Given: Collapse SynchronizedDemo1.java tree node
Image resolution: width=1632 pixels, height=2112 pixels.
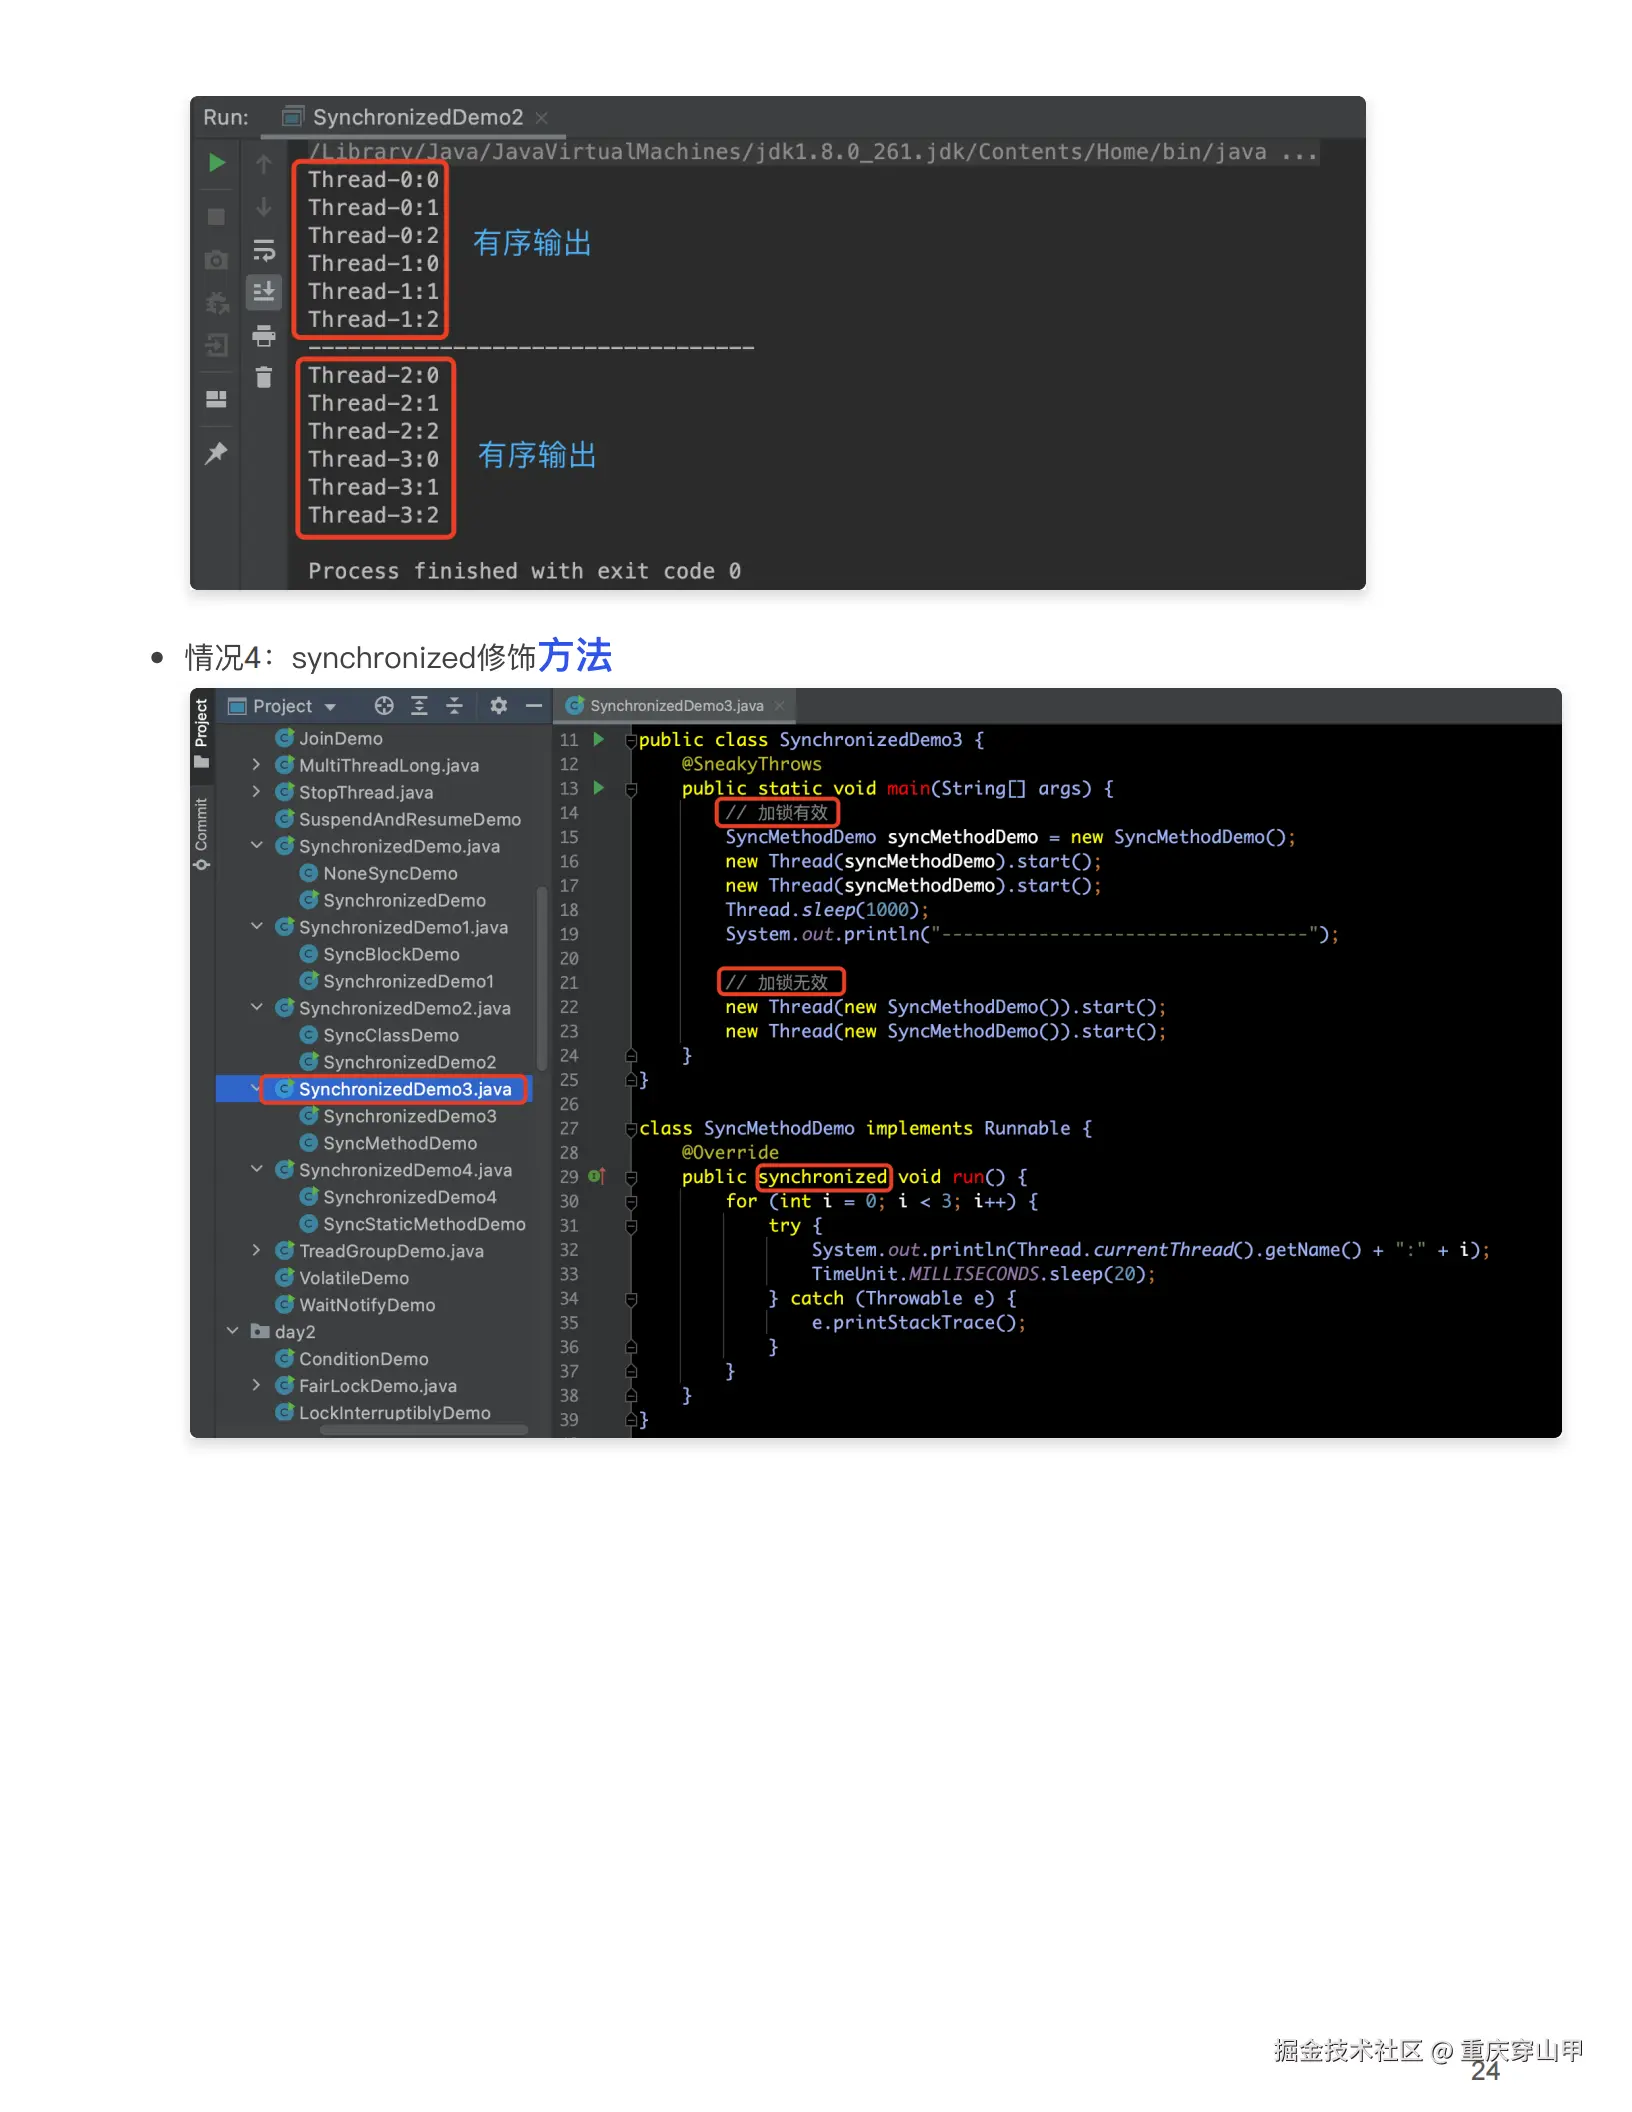Looking at the screenshot, I should tap(256, 927).
